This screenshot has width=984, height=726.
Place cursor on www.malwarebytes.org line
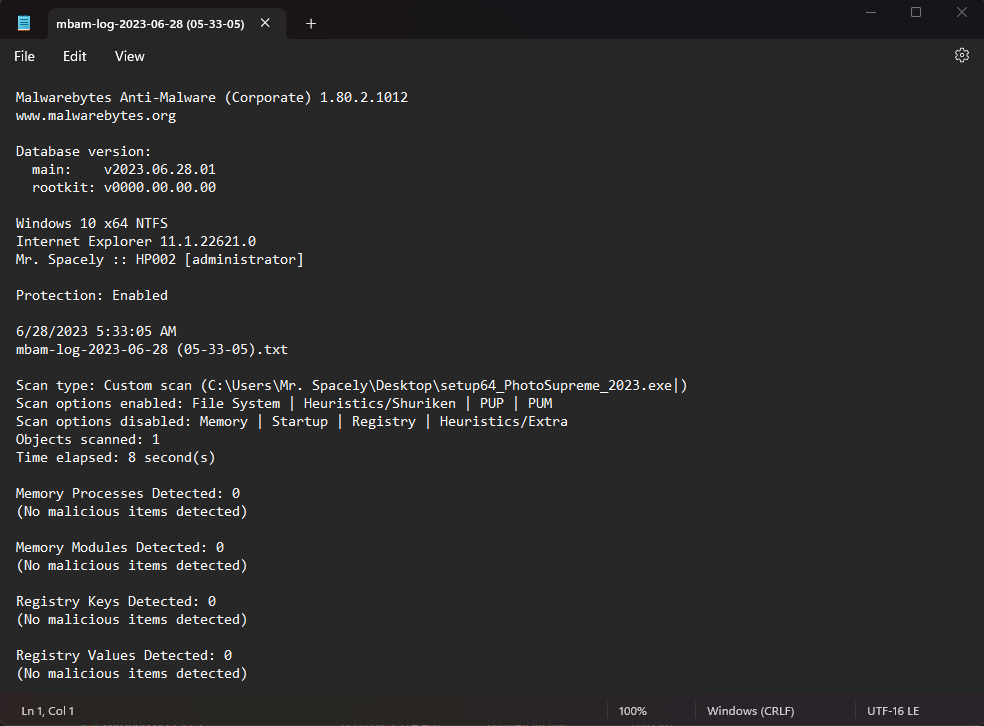96,115
